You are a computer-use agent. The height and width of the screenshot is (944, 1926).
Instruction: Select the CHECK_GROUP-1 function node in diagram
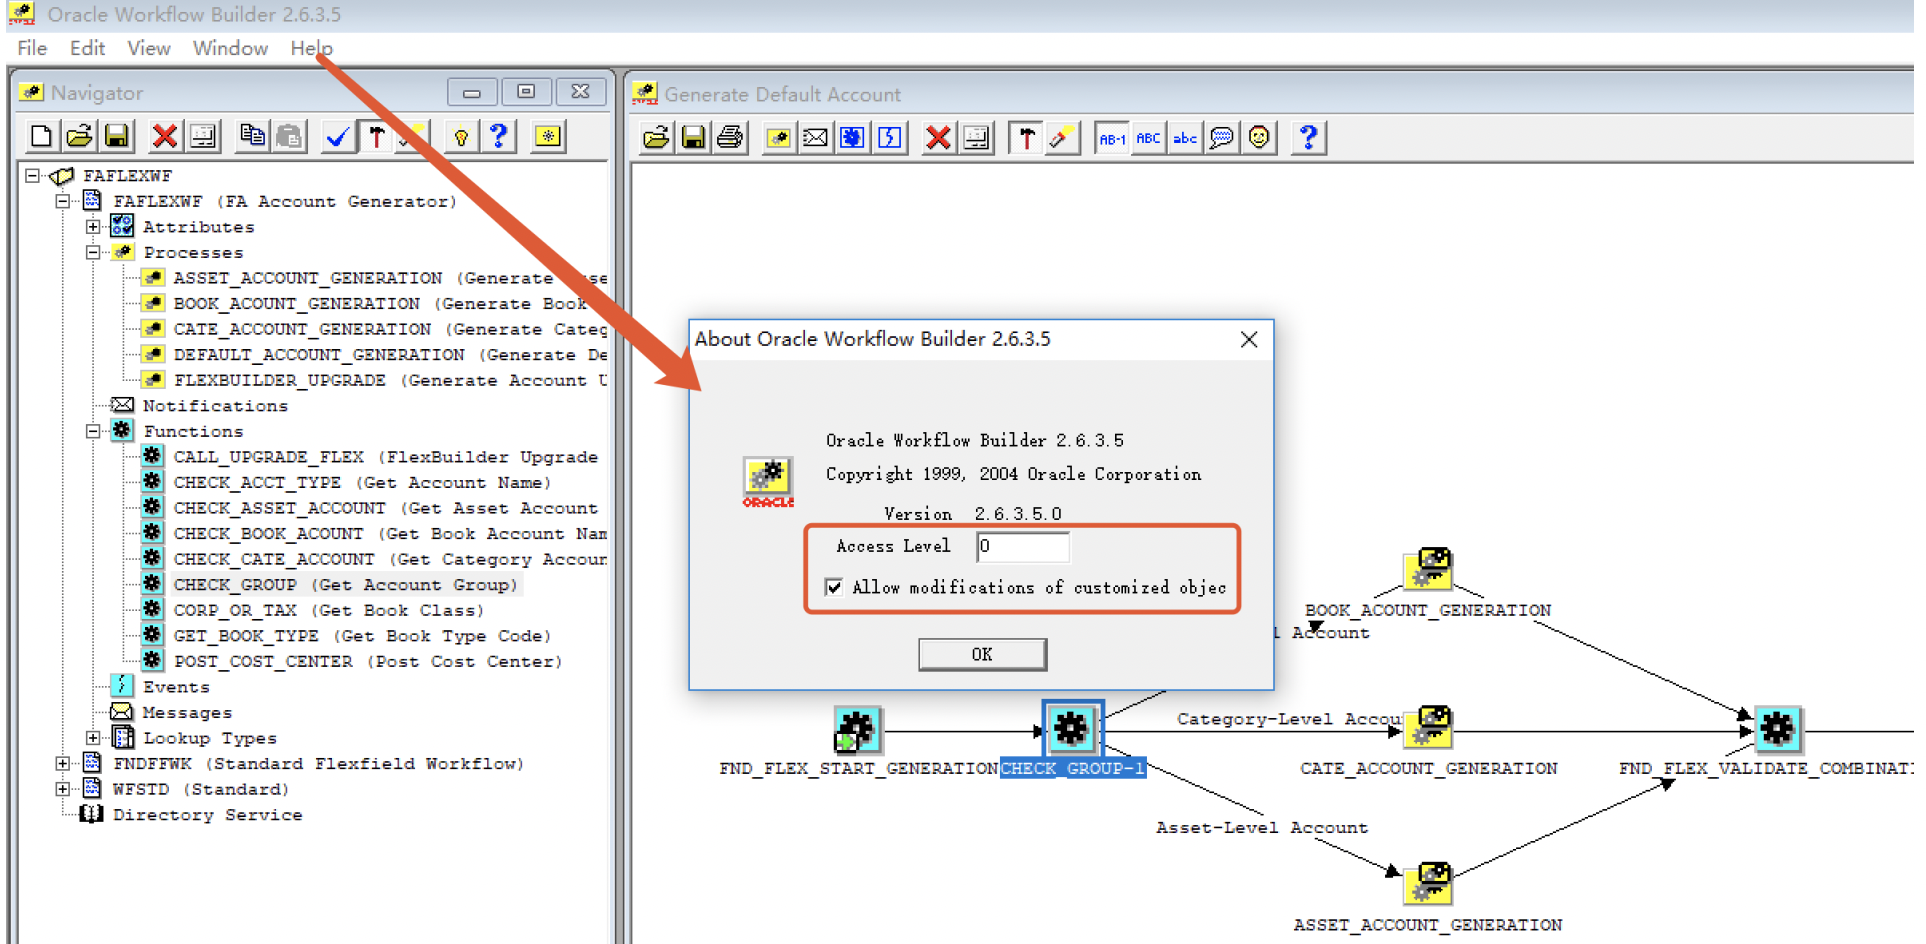(x=1072, y=728)
